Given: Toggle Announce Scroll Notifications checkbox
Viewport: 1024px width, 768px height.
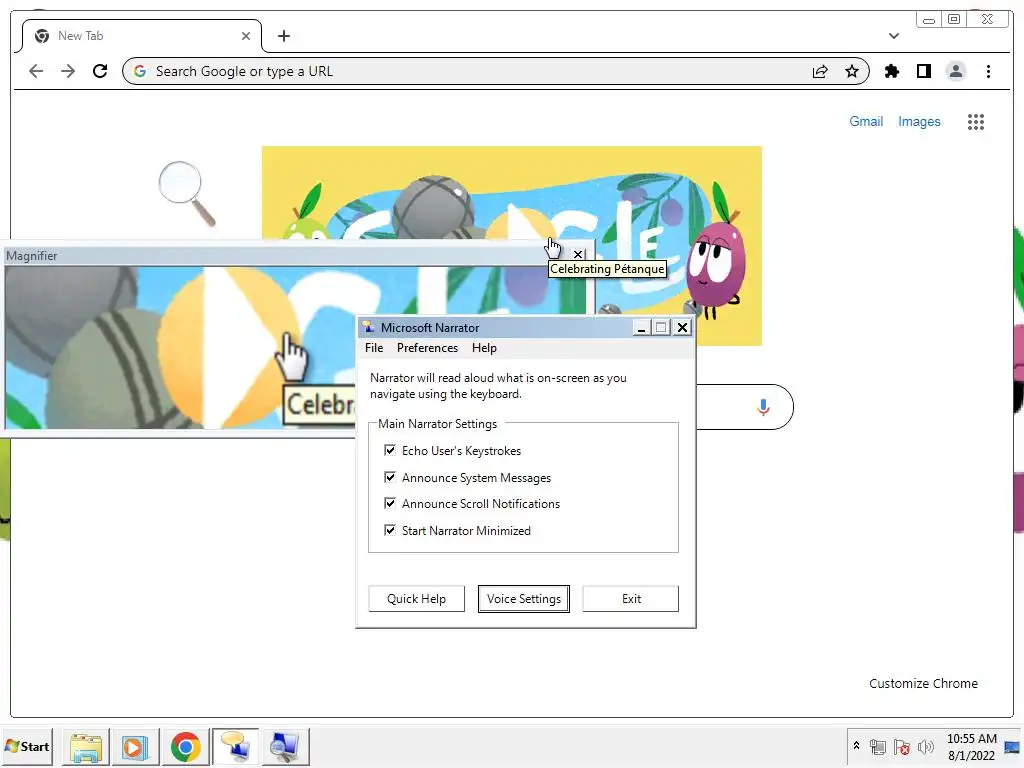Looking at the screenshot, I should click(390, 503).
